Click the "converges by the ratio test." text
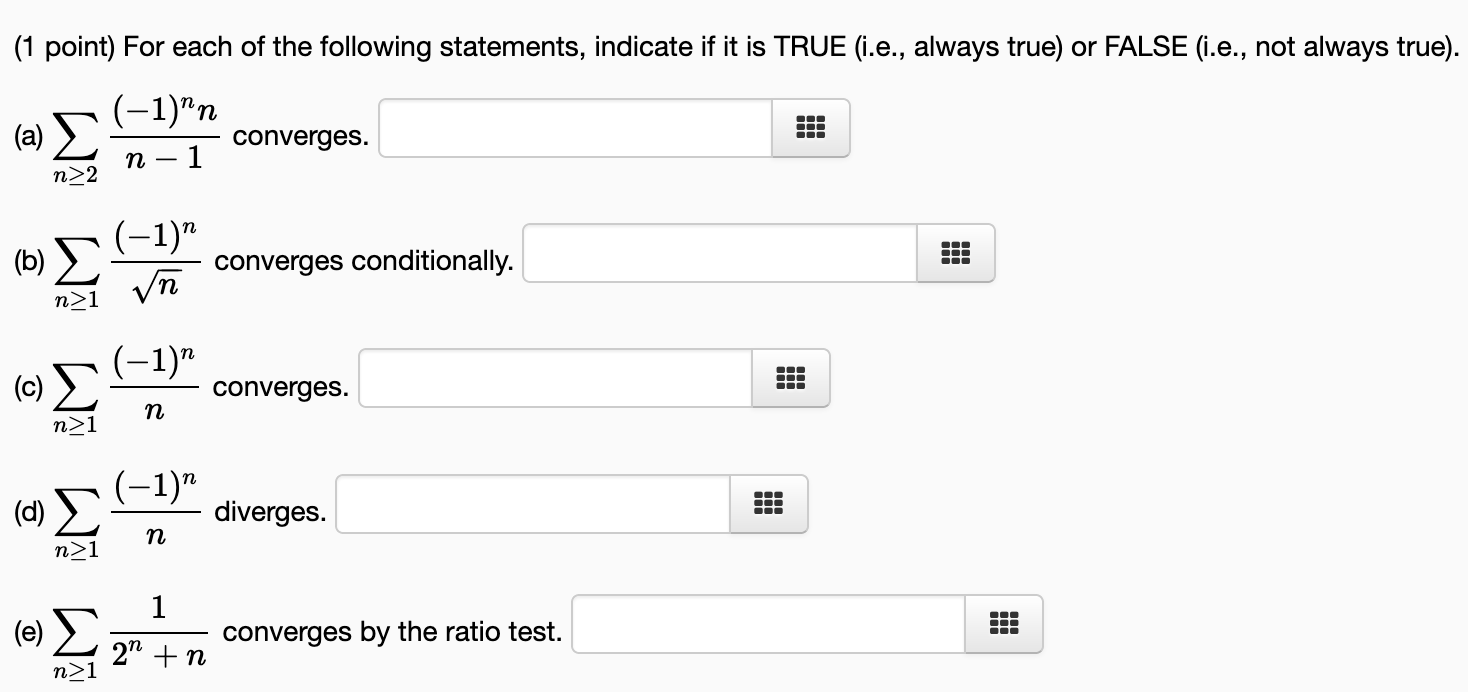This screenshot has height=692, width=1468. tap(392, 632)
